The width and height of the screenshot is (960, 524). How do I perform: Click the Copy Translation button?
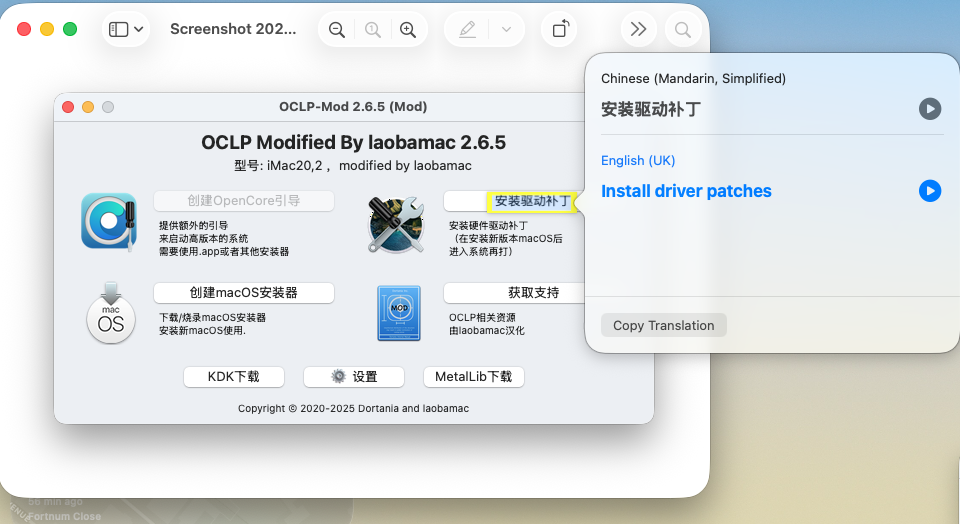coord(663,325)
